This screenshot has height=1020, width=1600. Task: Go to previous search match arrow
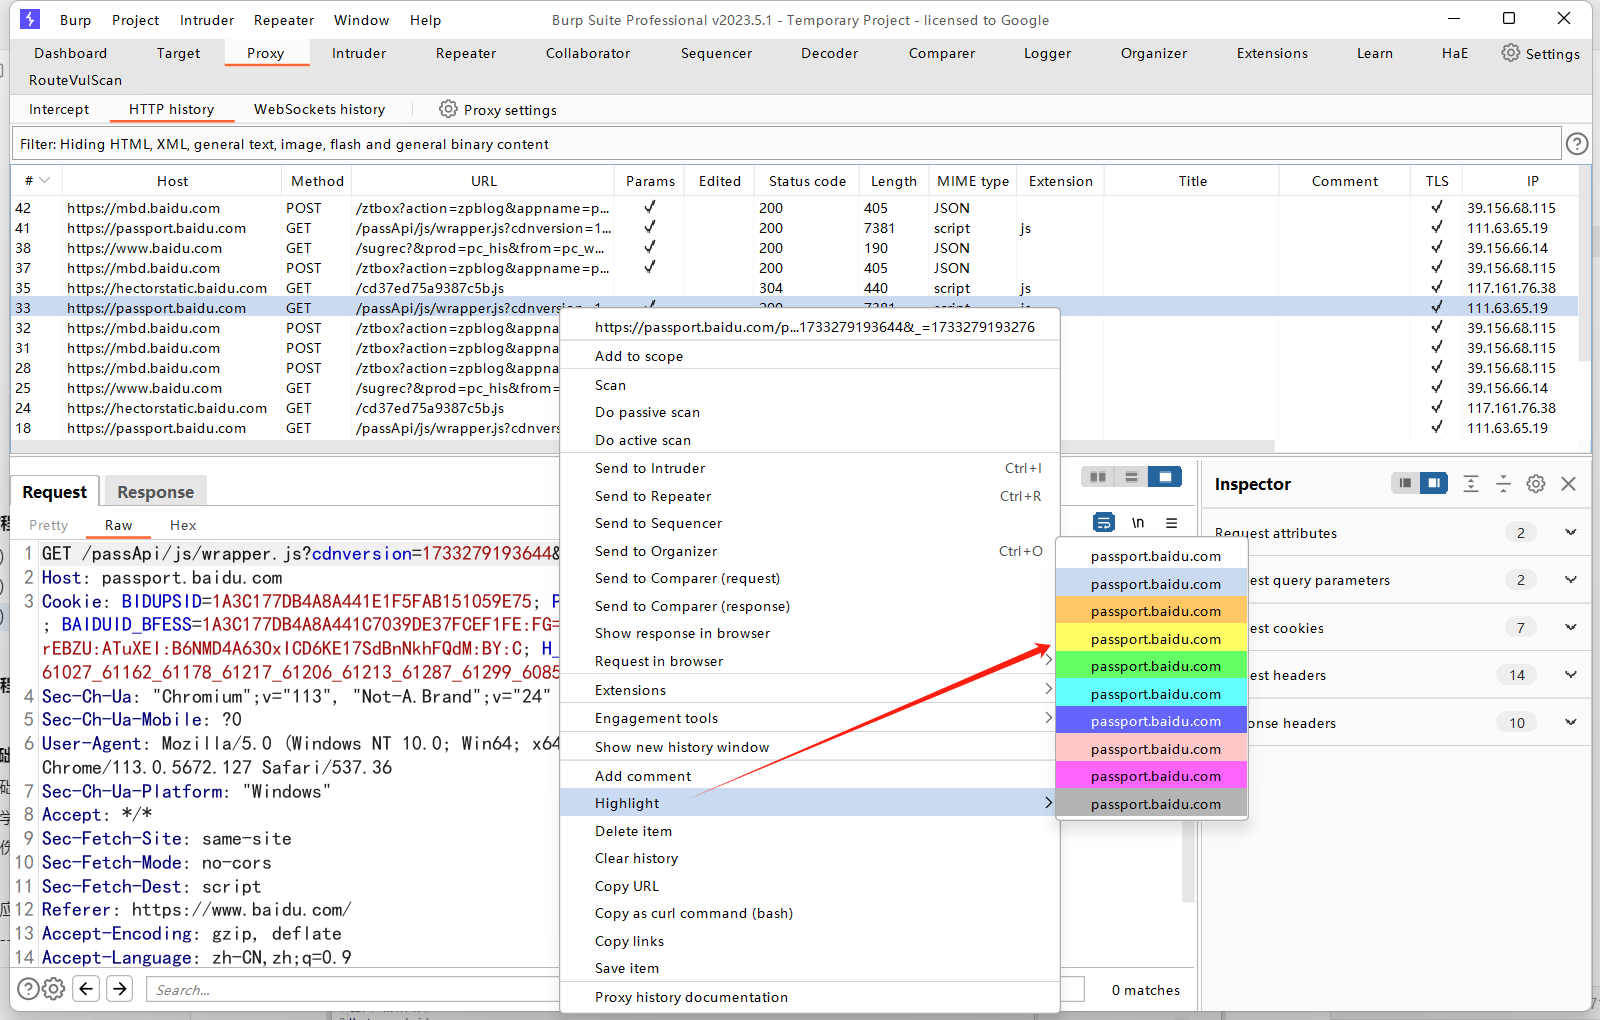pos(87,989)
